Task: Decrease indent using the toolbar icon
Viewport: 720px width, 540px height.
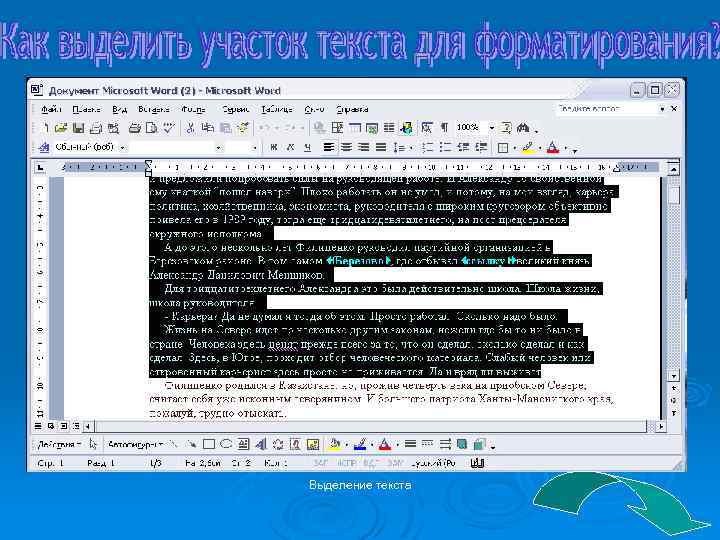Action: tap(463, 147)
